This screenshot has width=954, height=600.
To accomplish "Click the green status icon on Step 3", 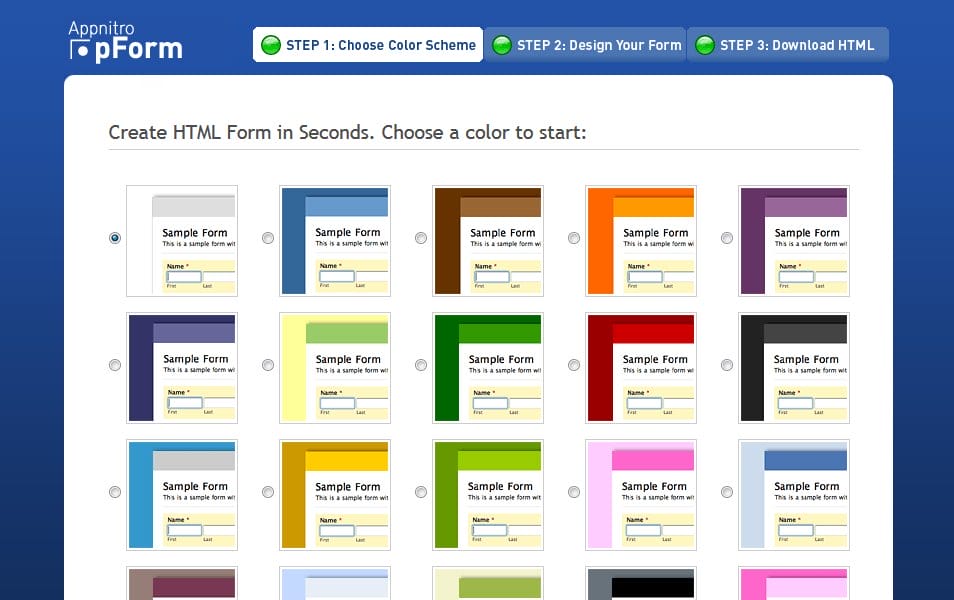I will coord(705,44).
